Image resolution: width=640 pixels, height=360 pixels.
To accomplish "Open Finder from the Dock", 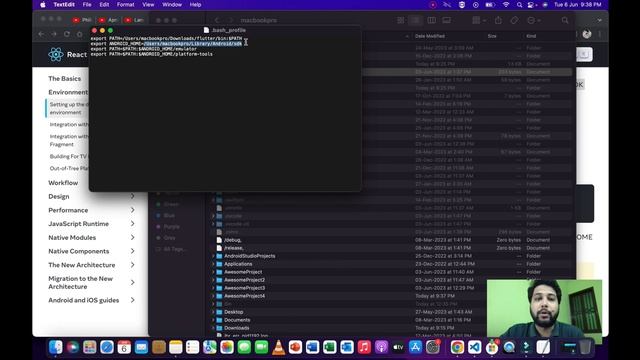I will point(56,347).
